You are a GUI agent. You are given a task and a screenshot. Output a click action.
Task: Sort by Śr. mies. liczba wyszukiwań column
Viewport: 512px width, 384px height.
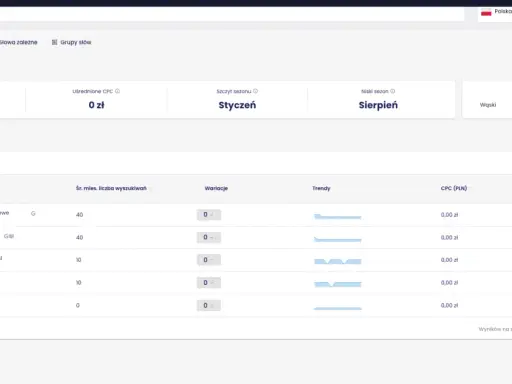(x=111, y=188)
